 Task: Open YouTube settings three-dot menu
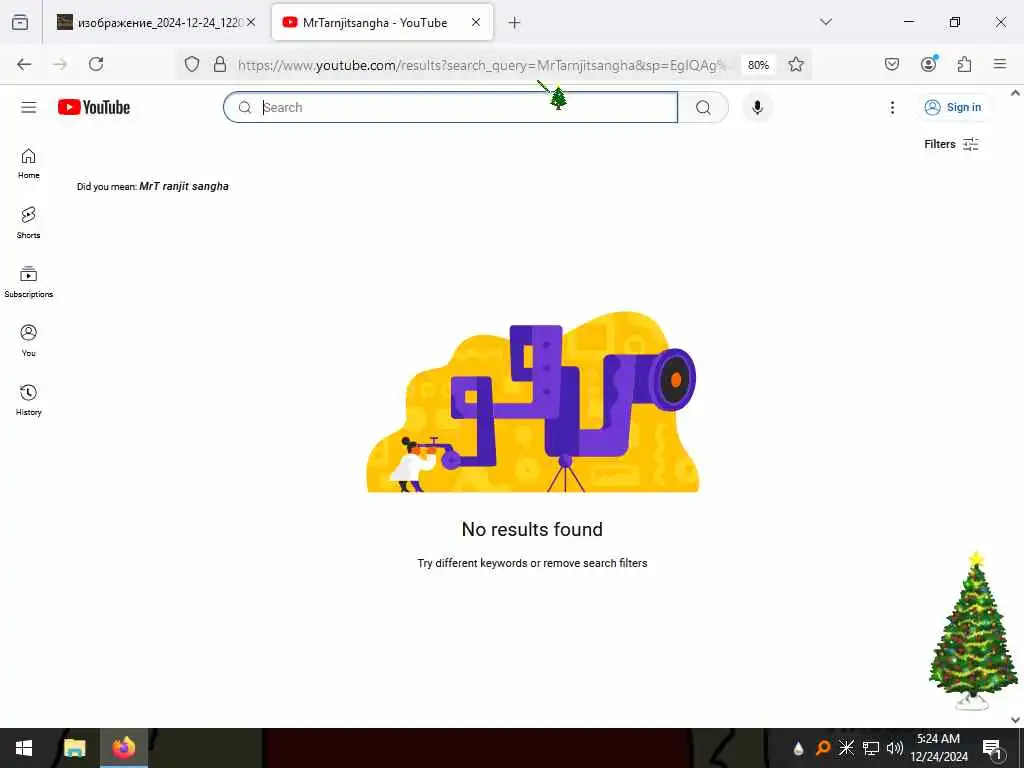(x=892, y=107)
